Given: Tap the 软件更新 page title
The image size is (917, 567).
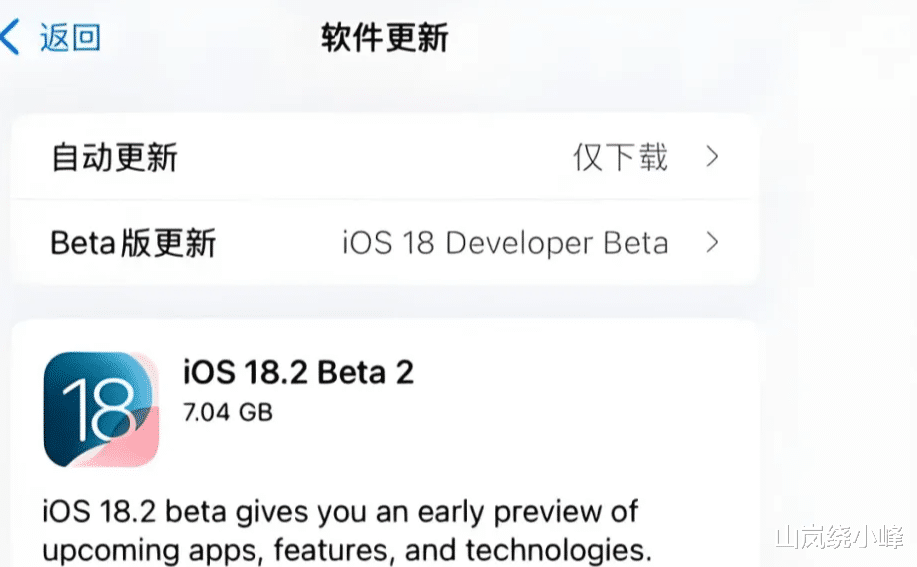Looking at the screenshot, I should tap(384, 38).
